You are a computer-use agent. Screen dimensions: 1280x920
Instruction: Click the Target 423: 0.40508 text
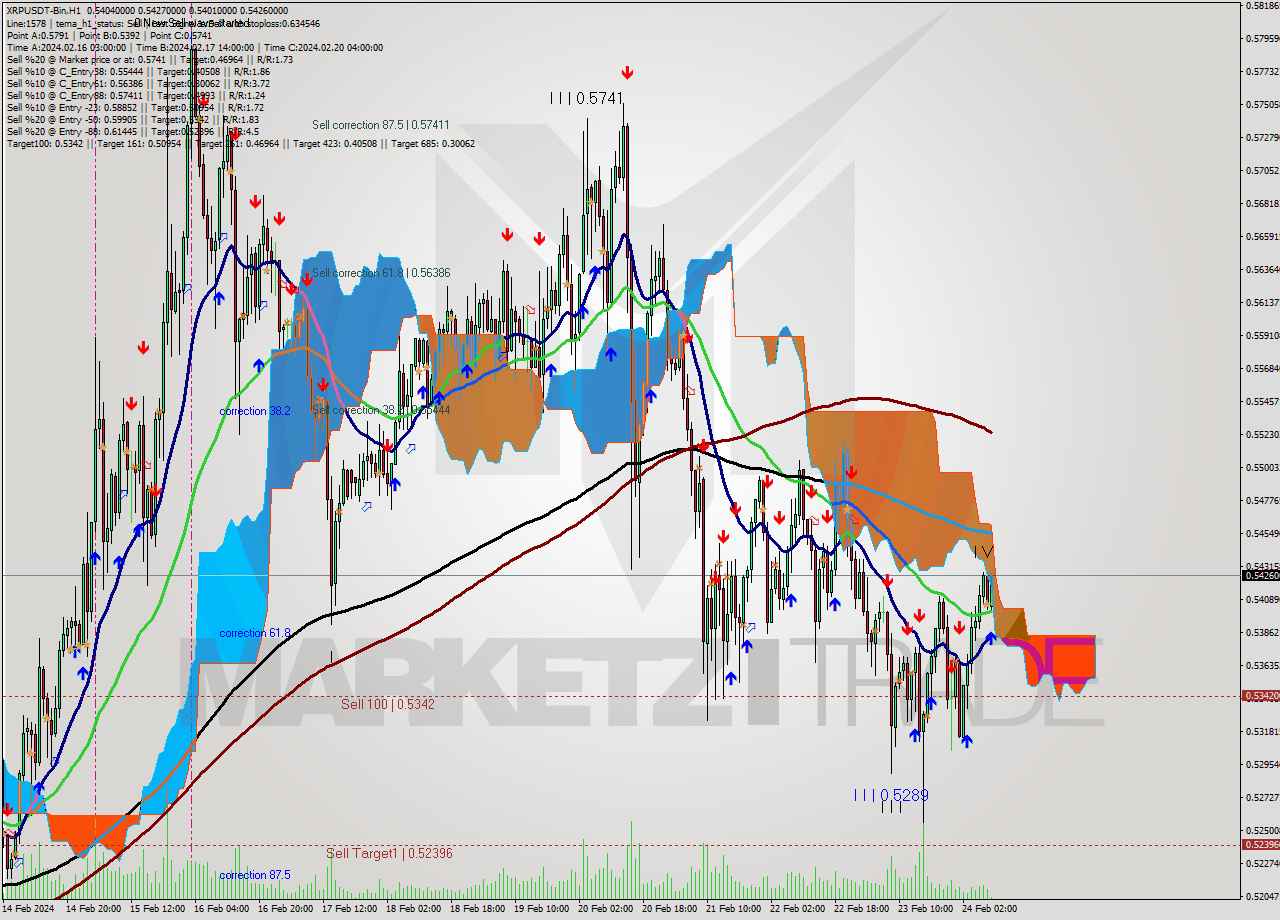point(335,143)
